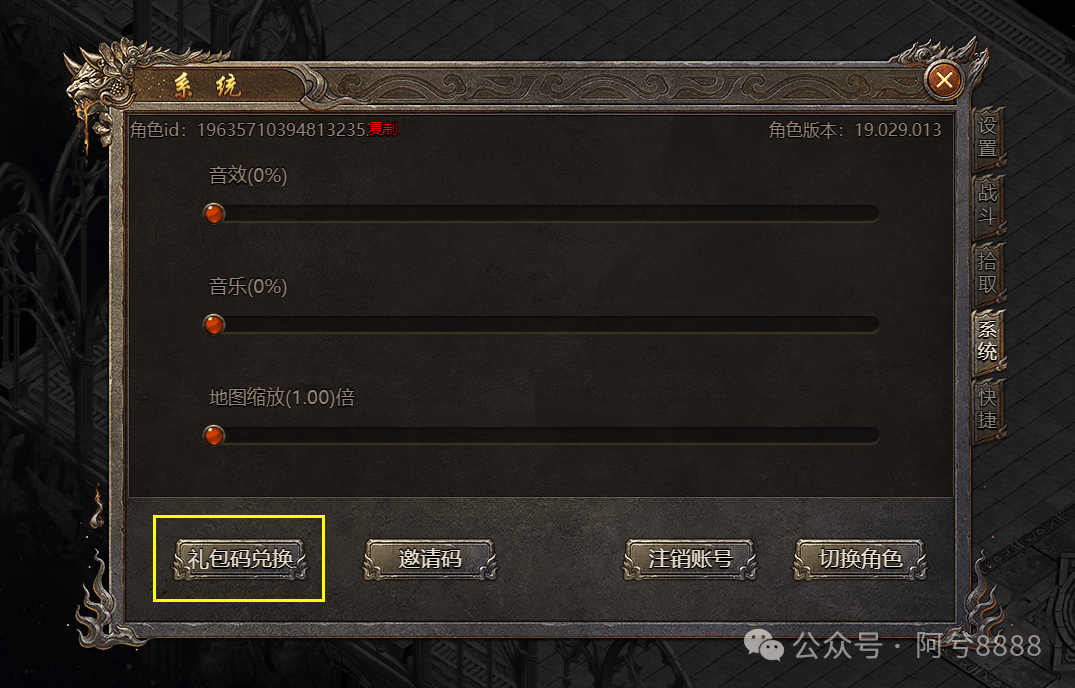Switch to the 设置 side tab

tap(987, 136)
